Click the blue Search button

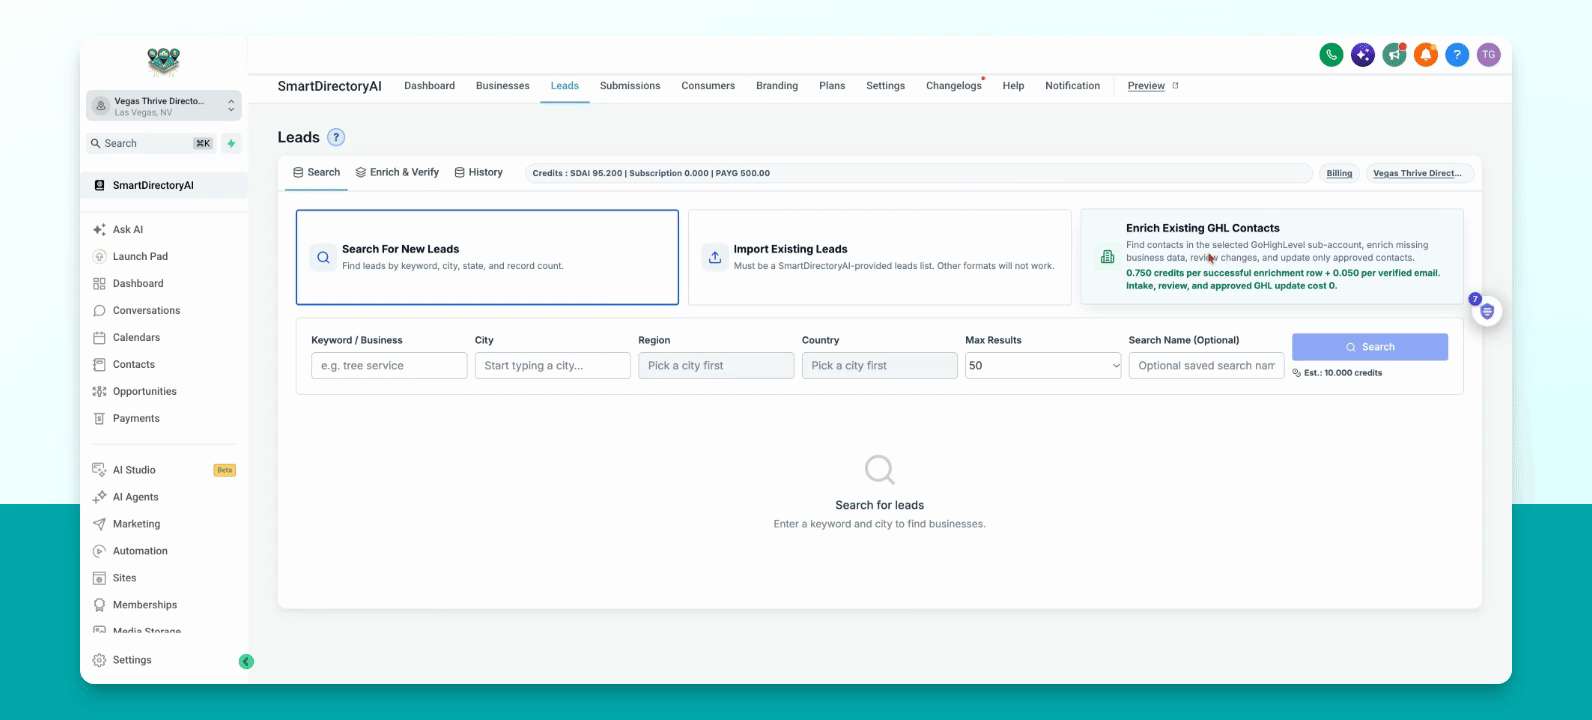1370,347
